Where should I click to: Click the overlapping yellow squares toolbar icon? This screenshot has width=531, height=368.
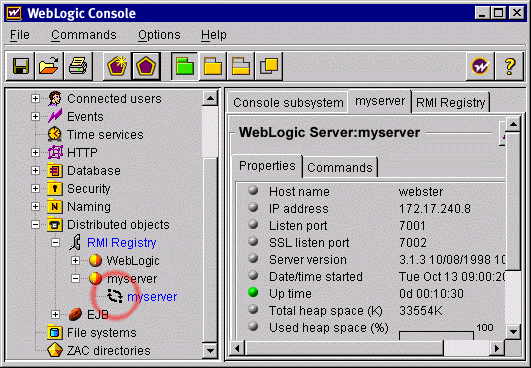(269, 66)
